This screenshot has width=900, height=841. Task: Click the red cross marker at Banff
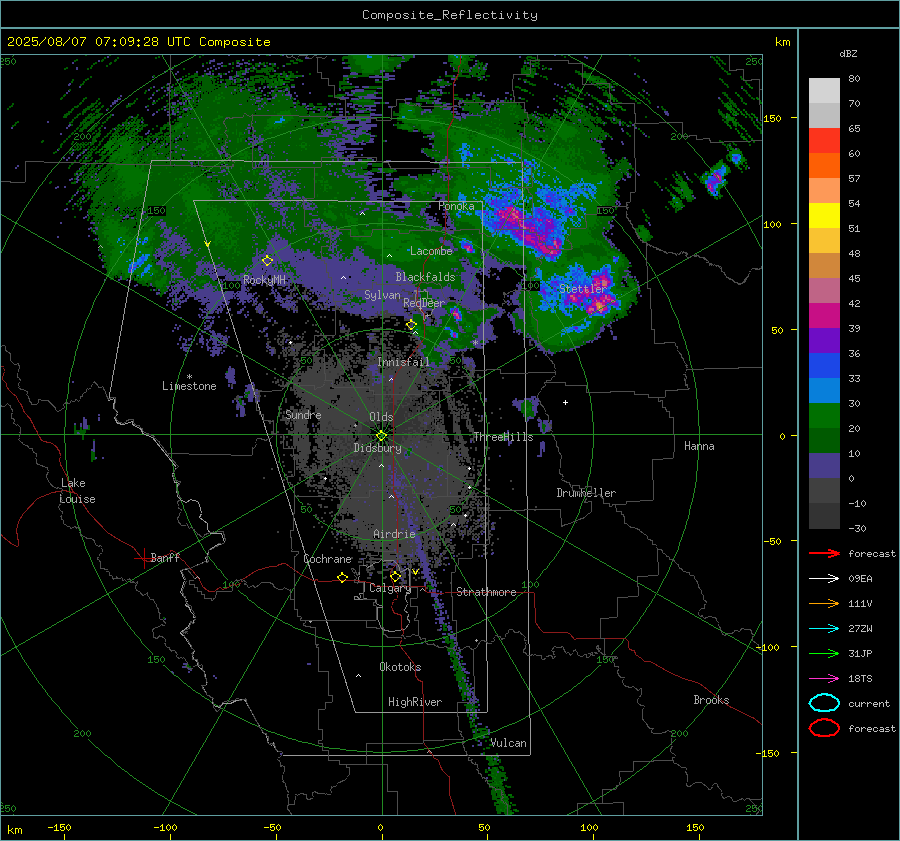(143, 558)
